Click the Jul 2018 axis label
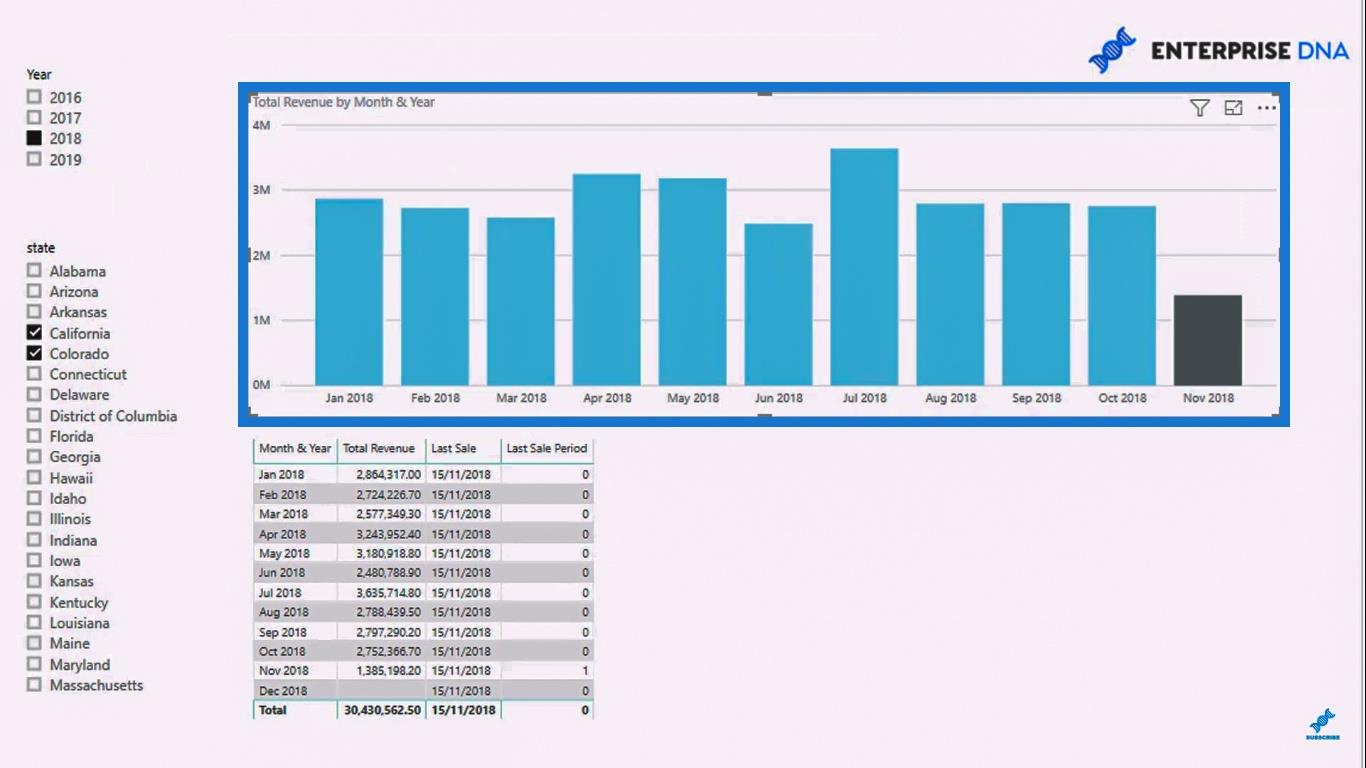1366x768 pixels. (865, 398)
